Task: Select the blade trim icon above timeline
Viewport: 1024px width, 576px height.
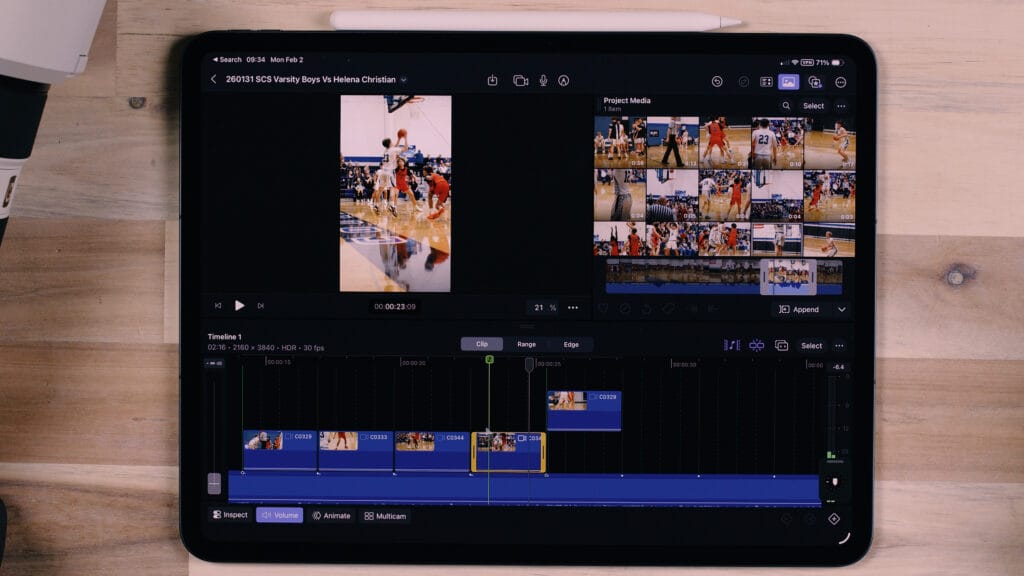Action: click(756, 345)
